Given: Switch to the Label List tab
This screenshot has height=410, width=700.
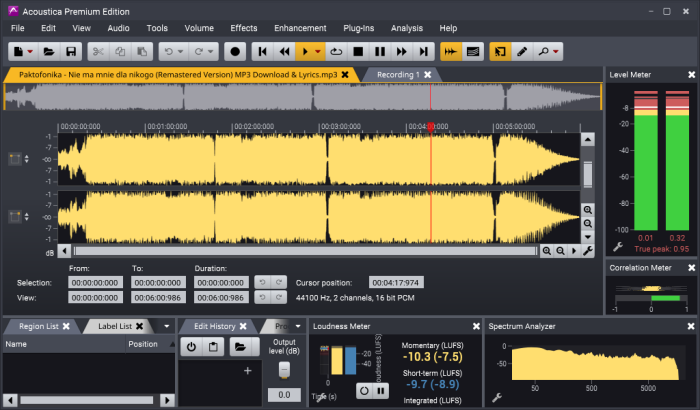Looking at the screenshot, I should pos(115,326).
